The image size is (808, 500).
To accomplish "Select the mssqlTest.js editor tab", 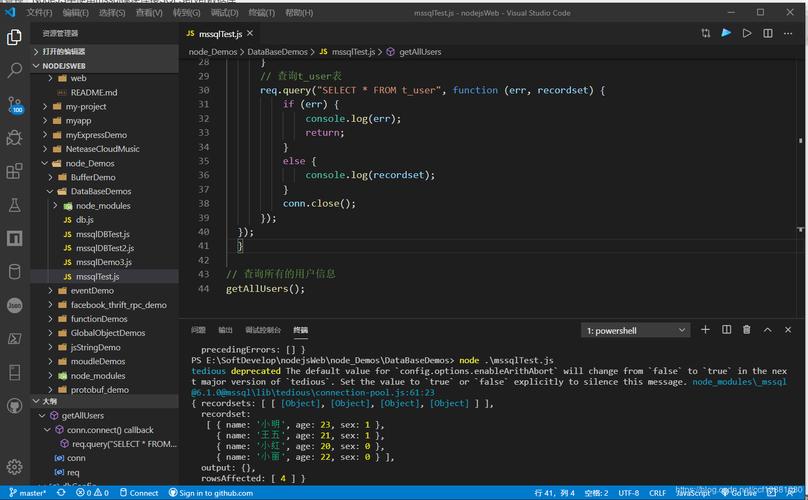I will pos(221,34).
